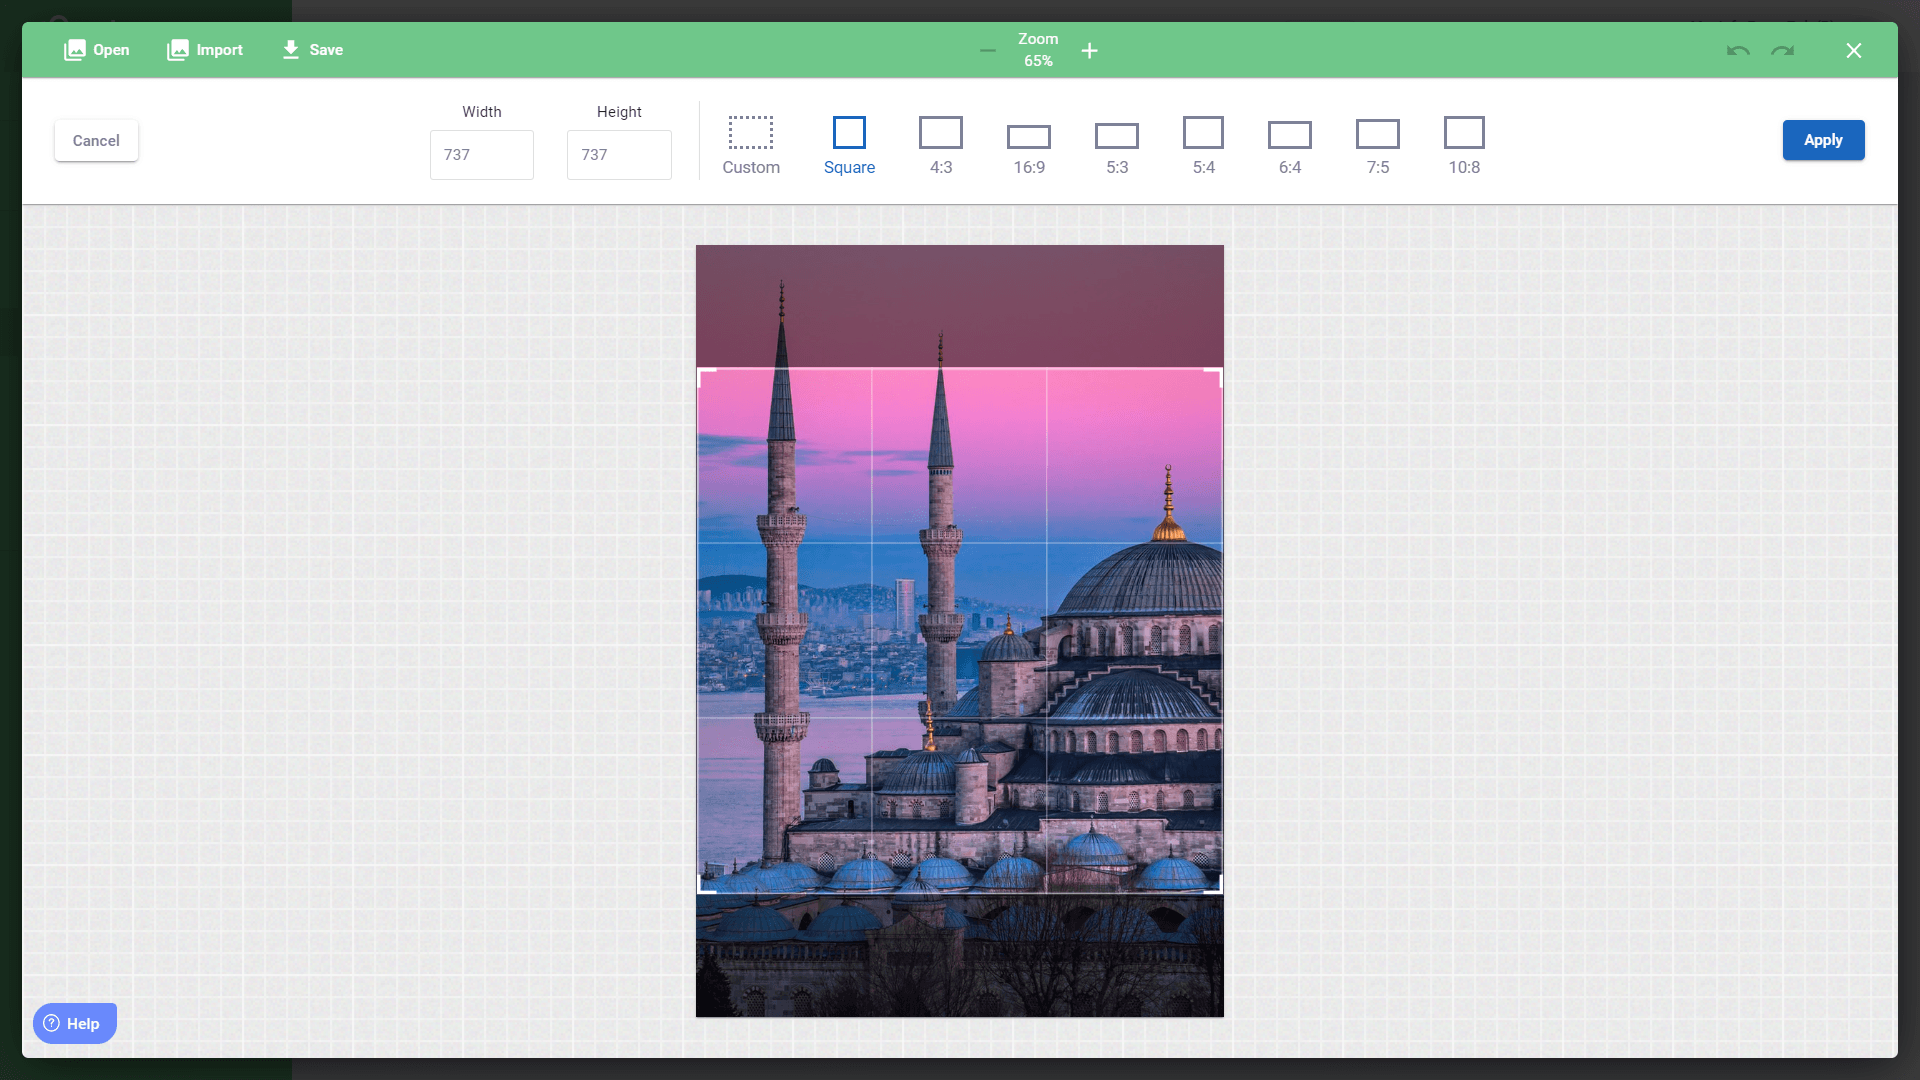Viewport: 1920px width, 1080px height.
Task: Cancel the crop operation
Action: coord(96,141)
